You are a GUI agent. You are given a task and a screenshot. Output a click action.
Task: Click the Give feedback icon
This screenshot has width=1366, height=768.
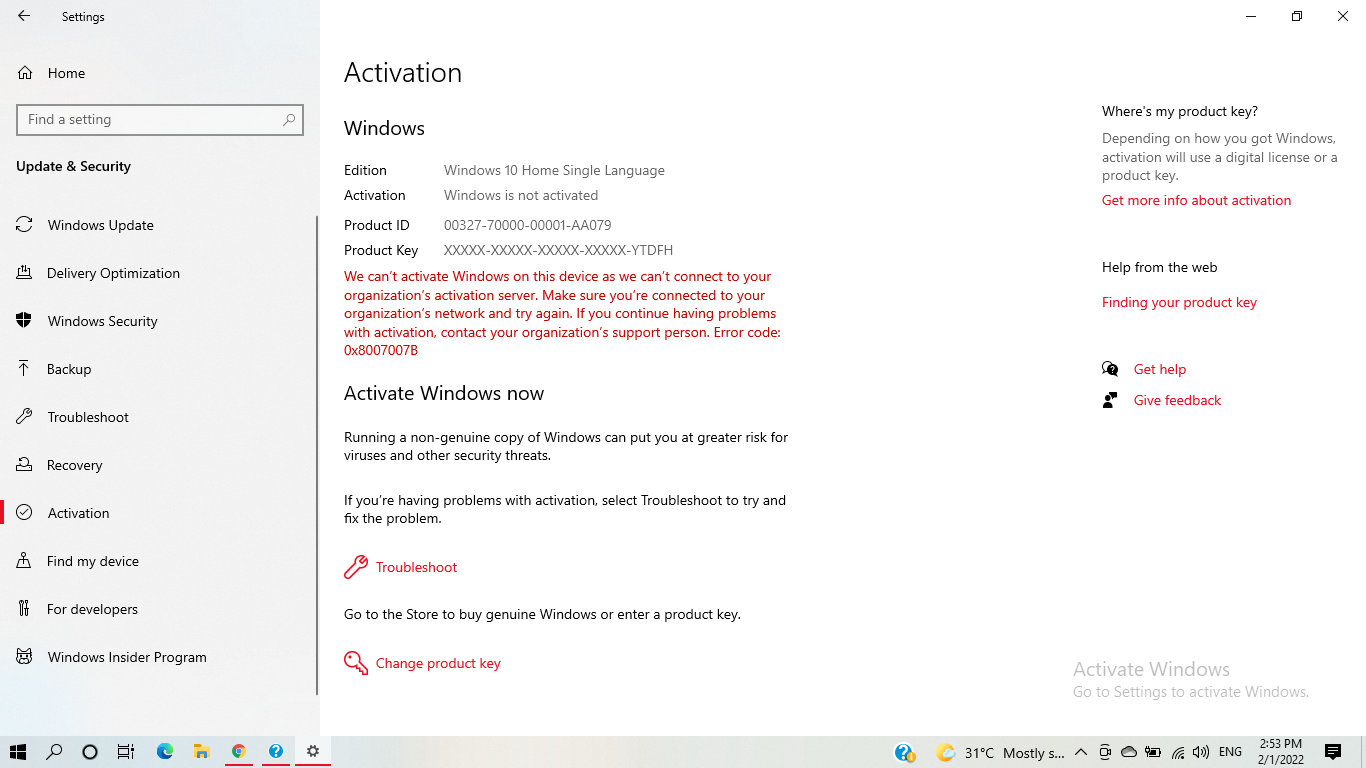tap(1109, 400)
